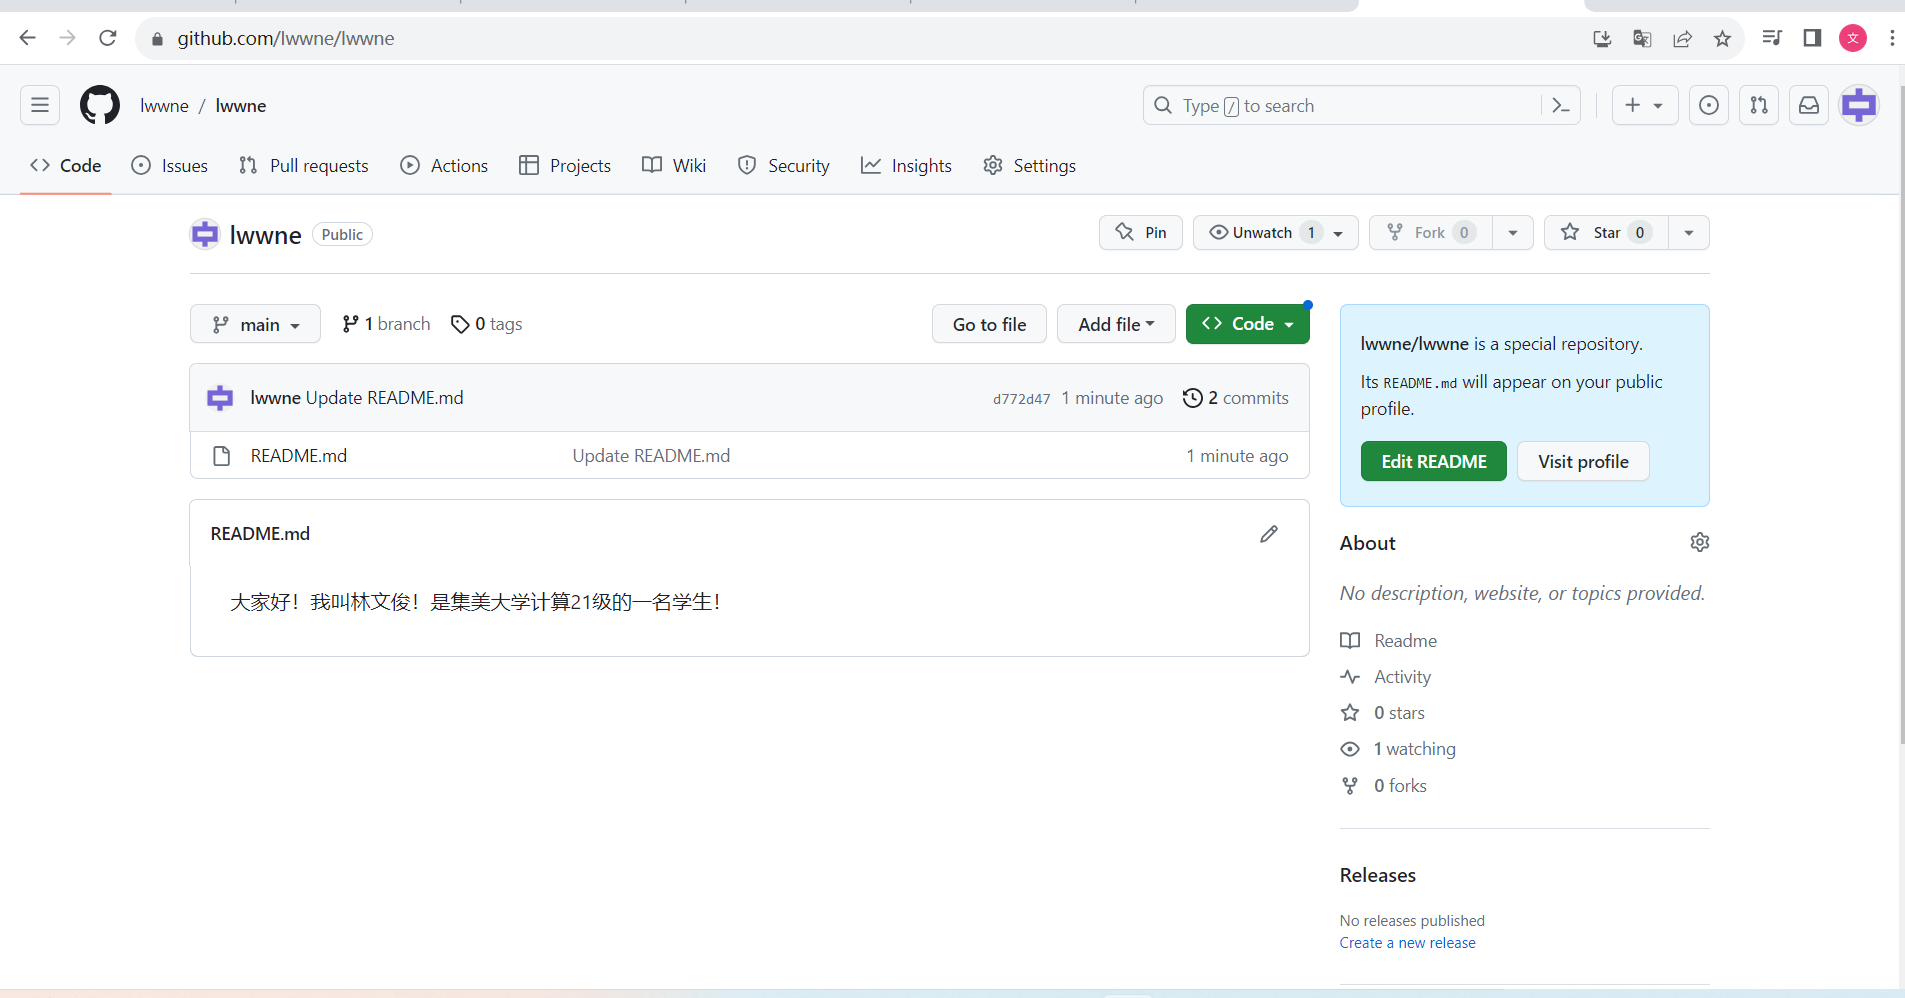Open the Security tab

point(784,166)
